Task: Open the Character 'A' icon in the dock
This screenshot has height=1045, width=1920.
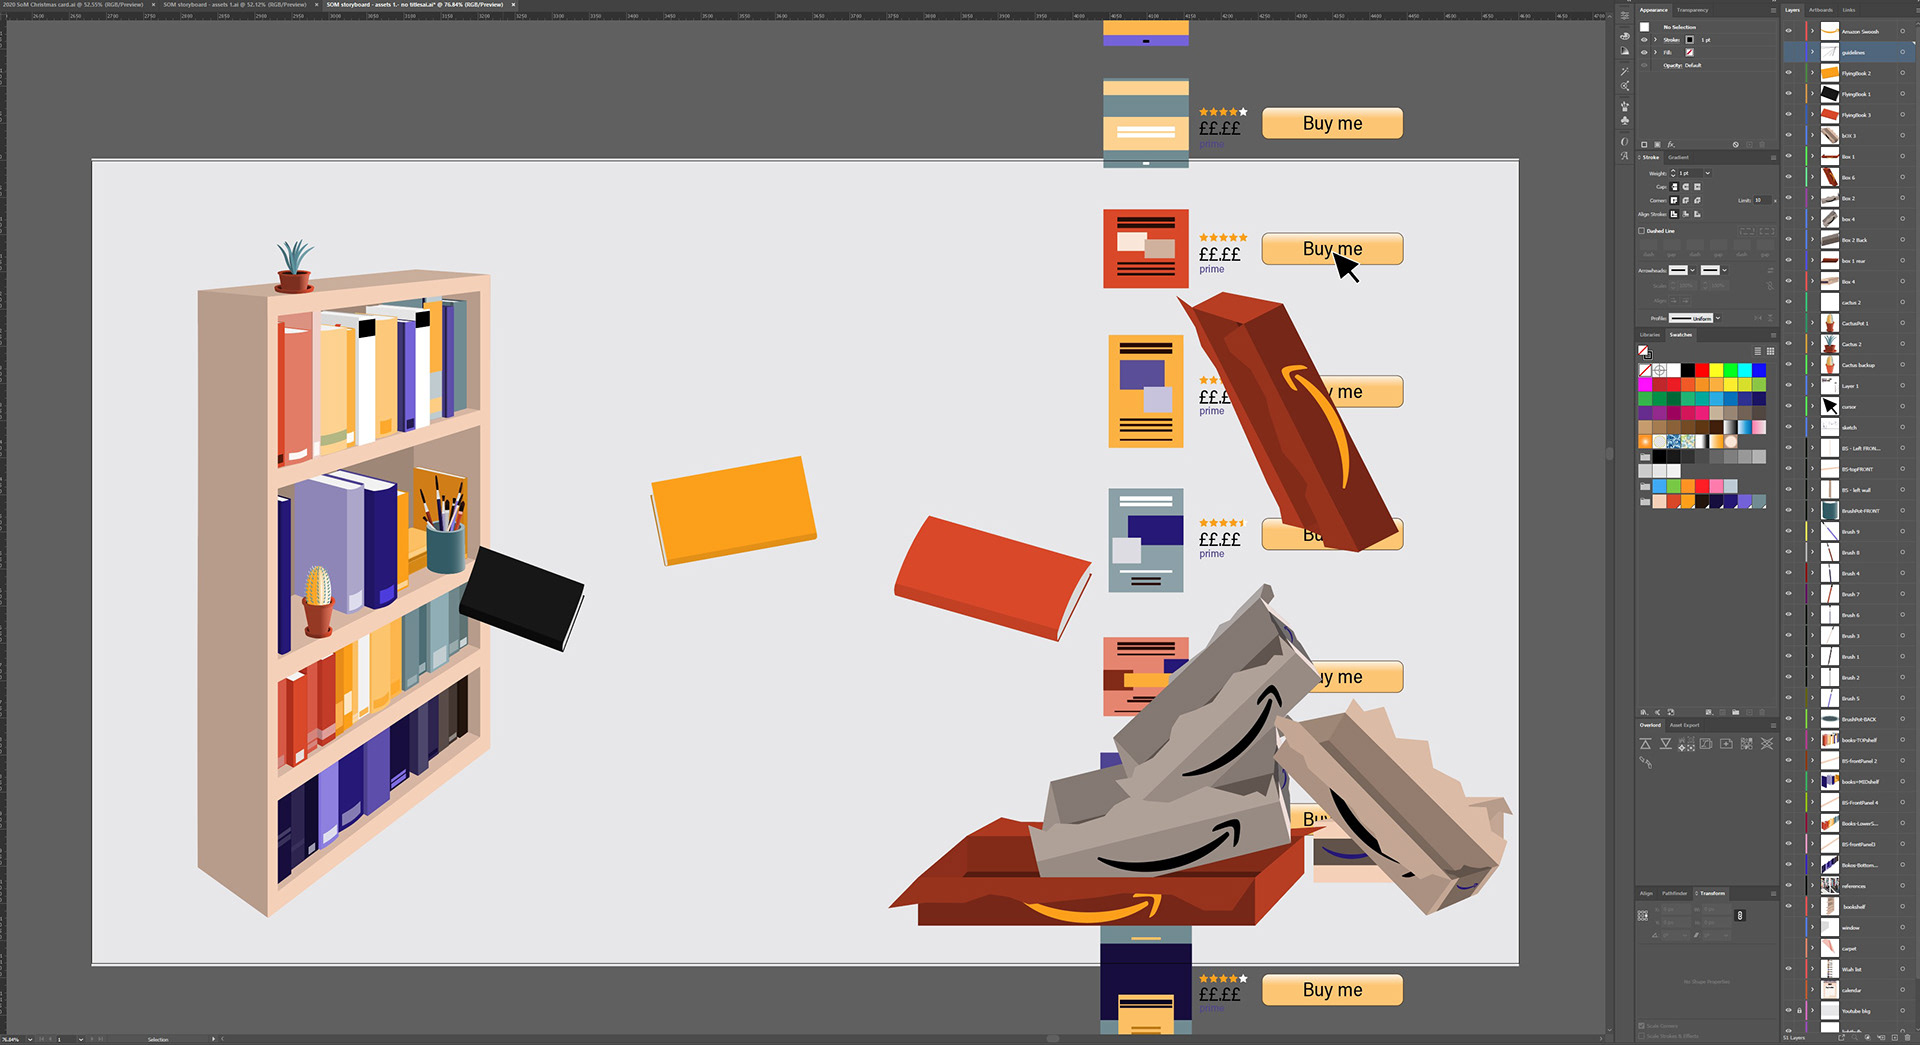Action: (1624, 155)
